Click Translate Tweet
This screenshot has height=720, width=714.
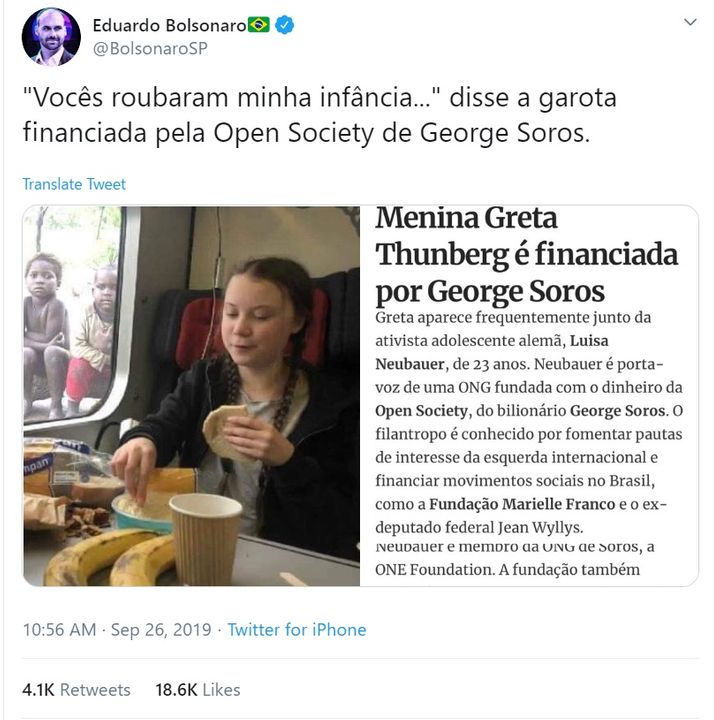[74, 184]
